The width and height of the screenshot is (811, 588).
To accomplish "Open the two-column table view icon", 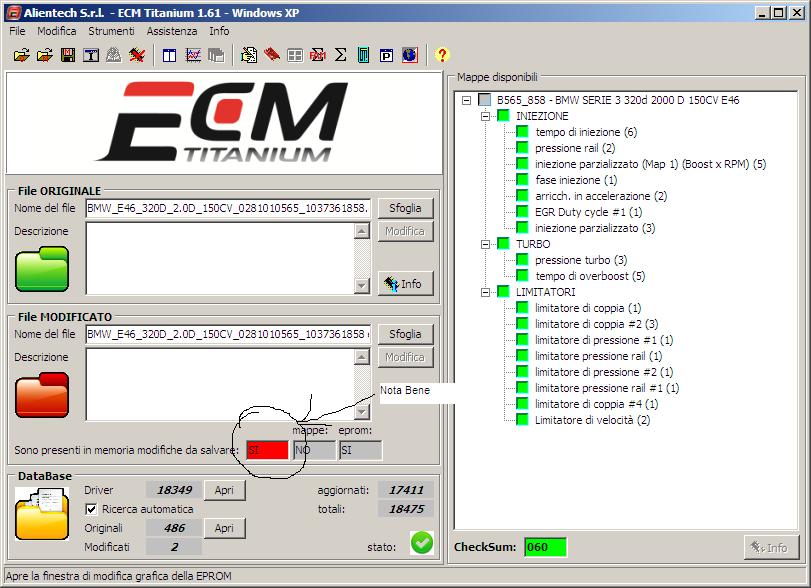I will click(170, 55).
